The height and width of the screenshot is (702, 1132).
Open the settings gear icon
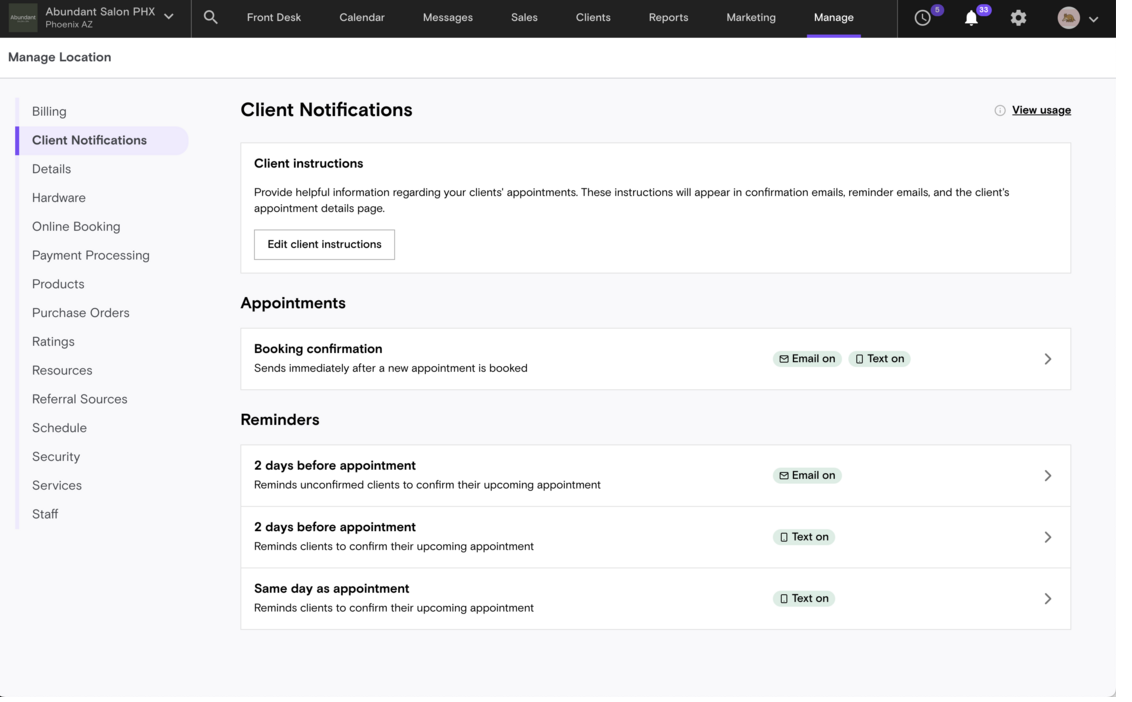1018,18
